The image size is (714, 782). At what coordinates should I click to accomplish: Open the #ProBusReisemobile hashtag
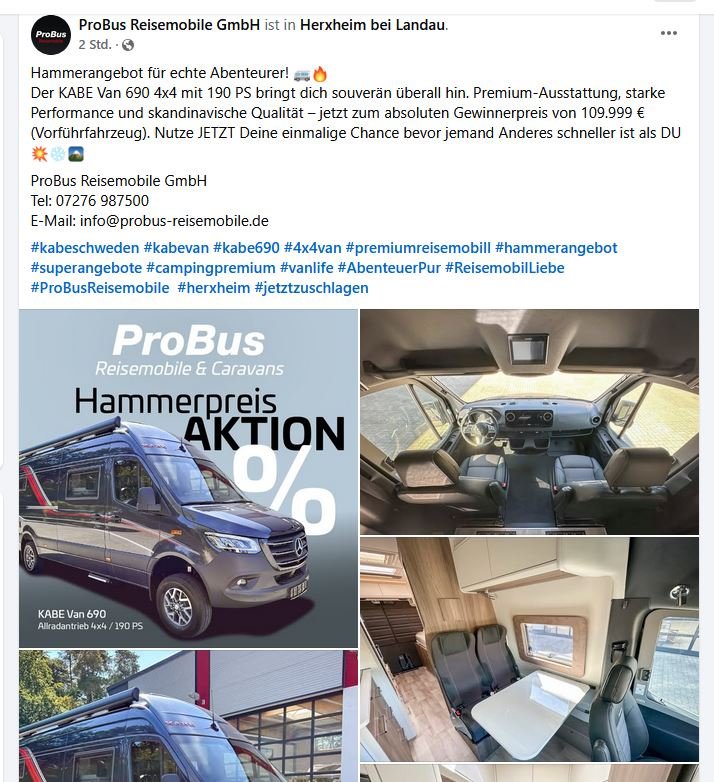pos(100,288)
